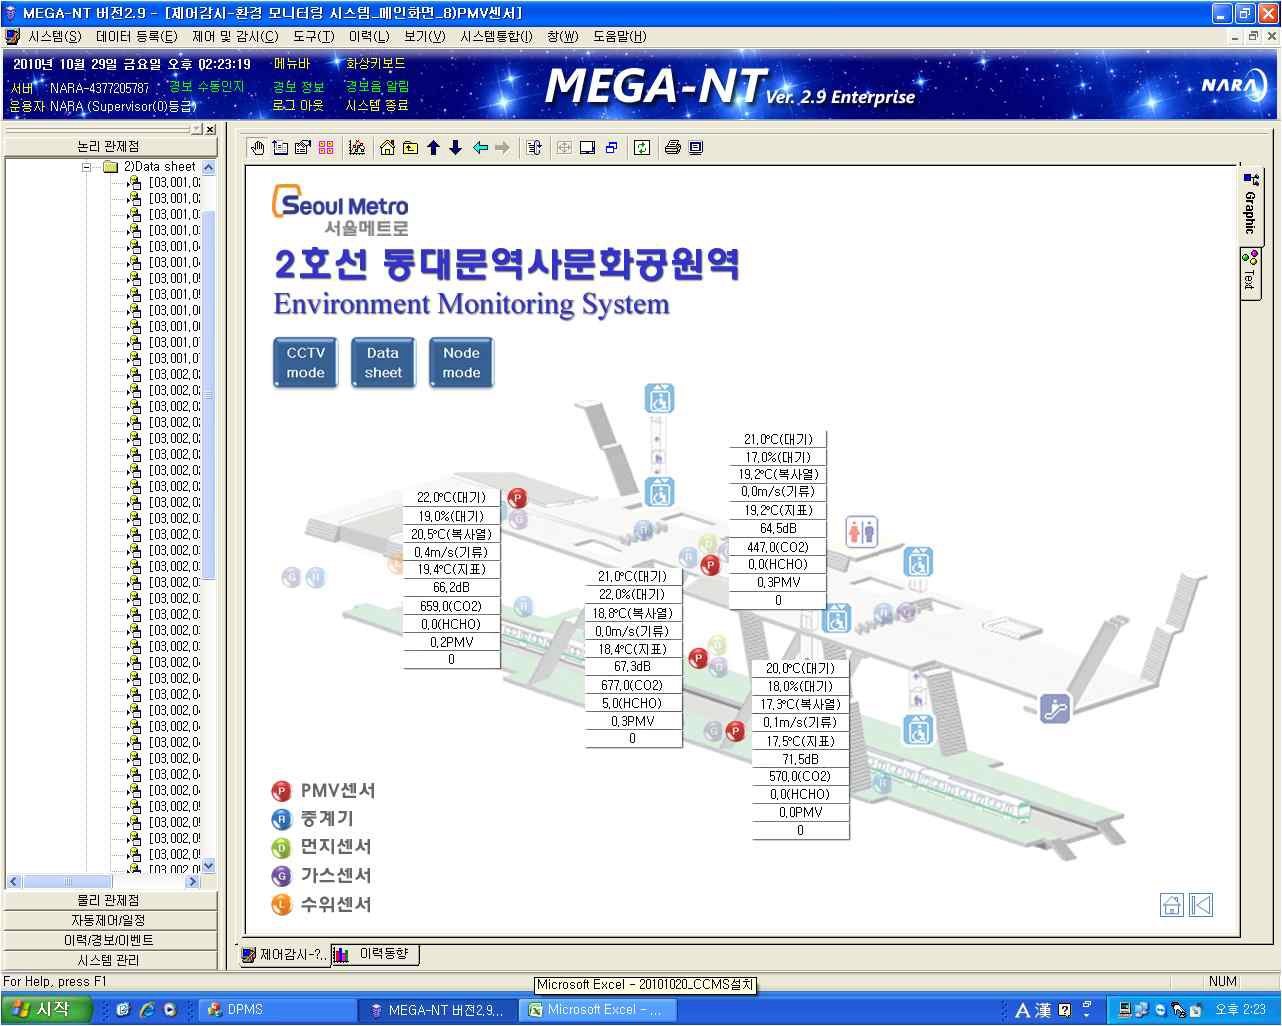Click the topmost wheelchair elevator icon on map
Image resolution: width=1282 pixels, height=1026 pixels.
click(659, 398)
